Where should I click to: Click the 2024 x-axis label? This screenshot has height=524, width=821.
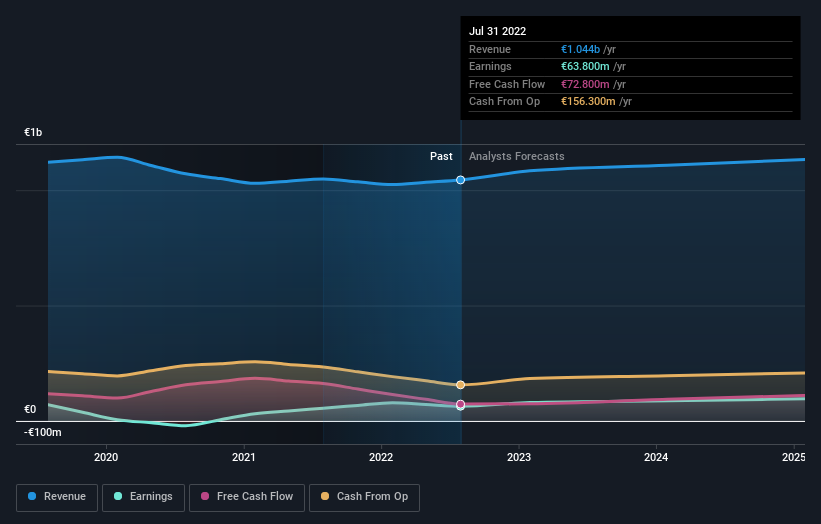pos(656,457)
